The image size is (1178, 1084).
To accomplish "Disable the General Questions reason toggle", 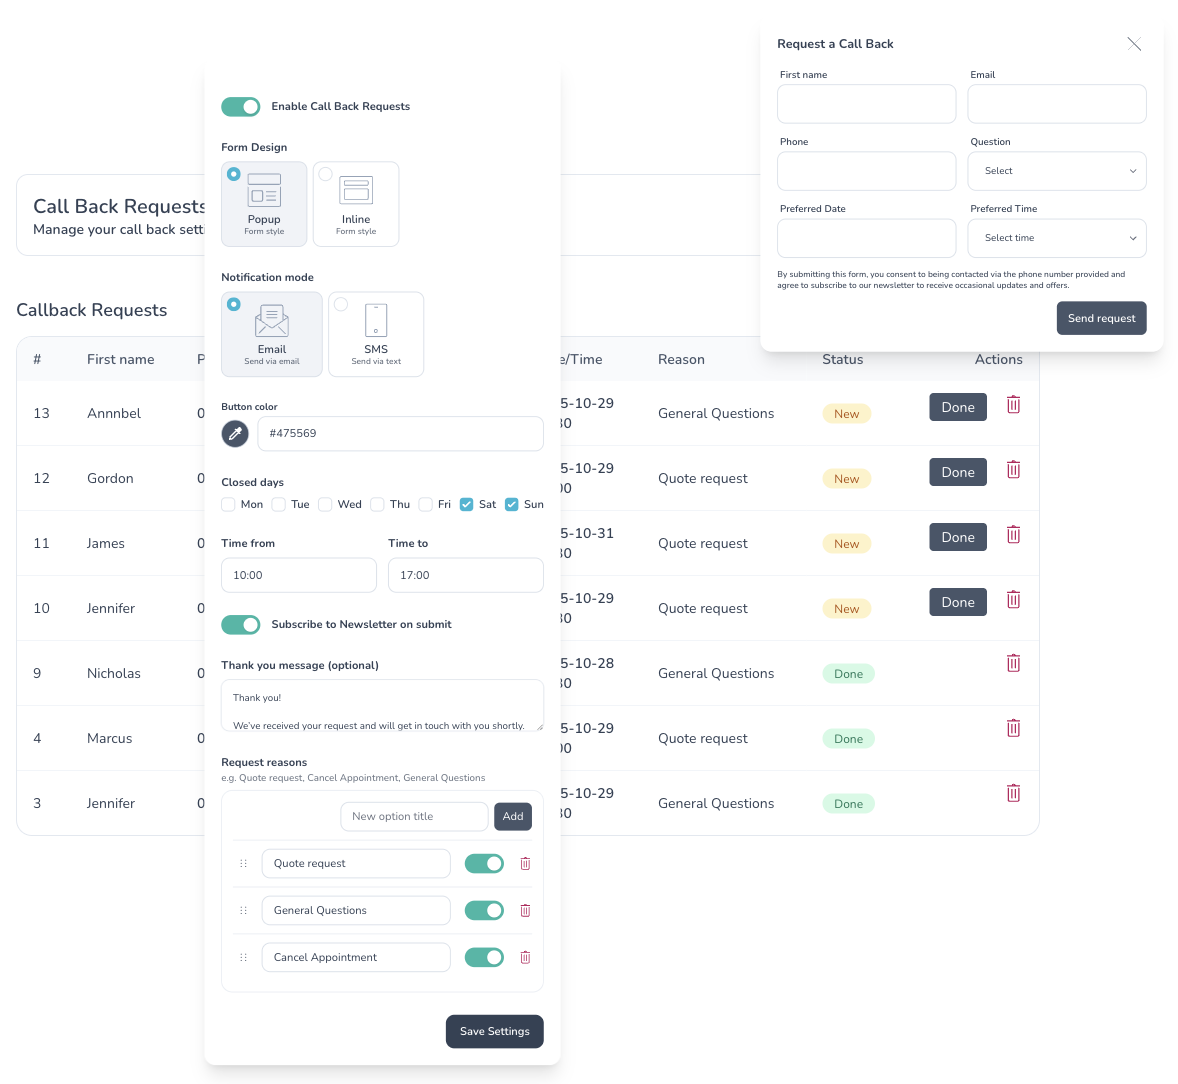I will pyautogui.click(x=484, y=910).
